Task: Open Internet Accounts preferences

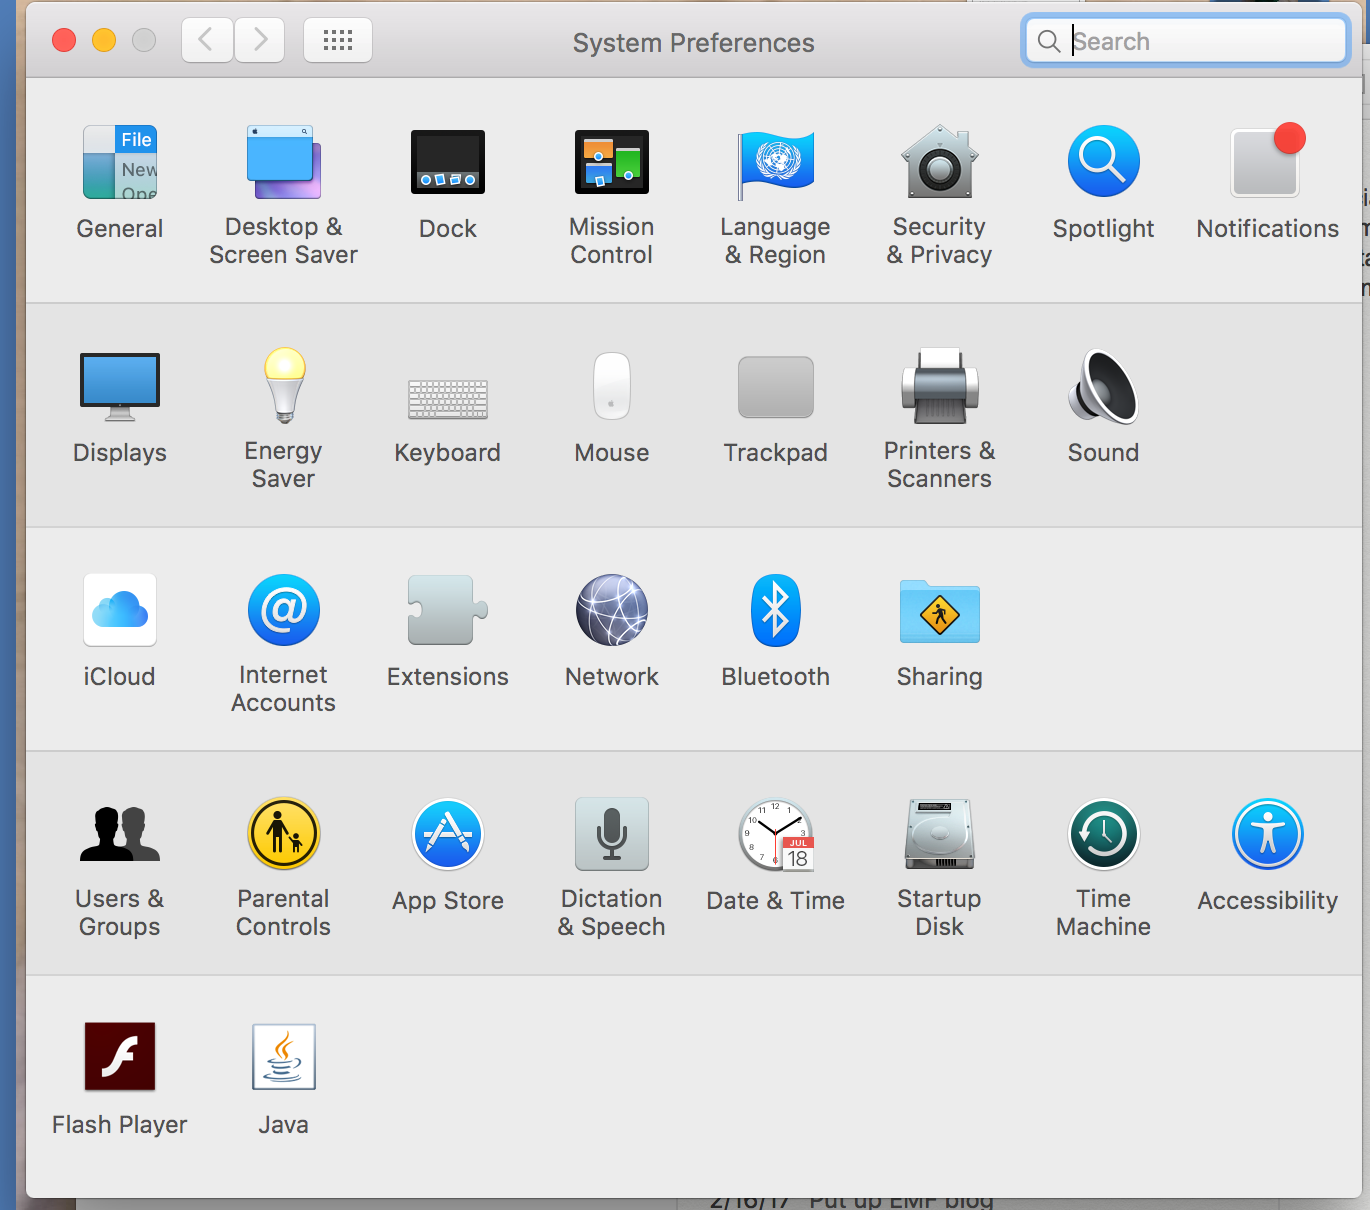Action: point(284,610)
